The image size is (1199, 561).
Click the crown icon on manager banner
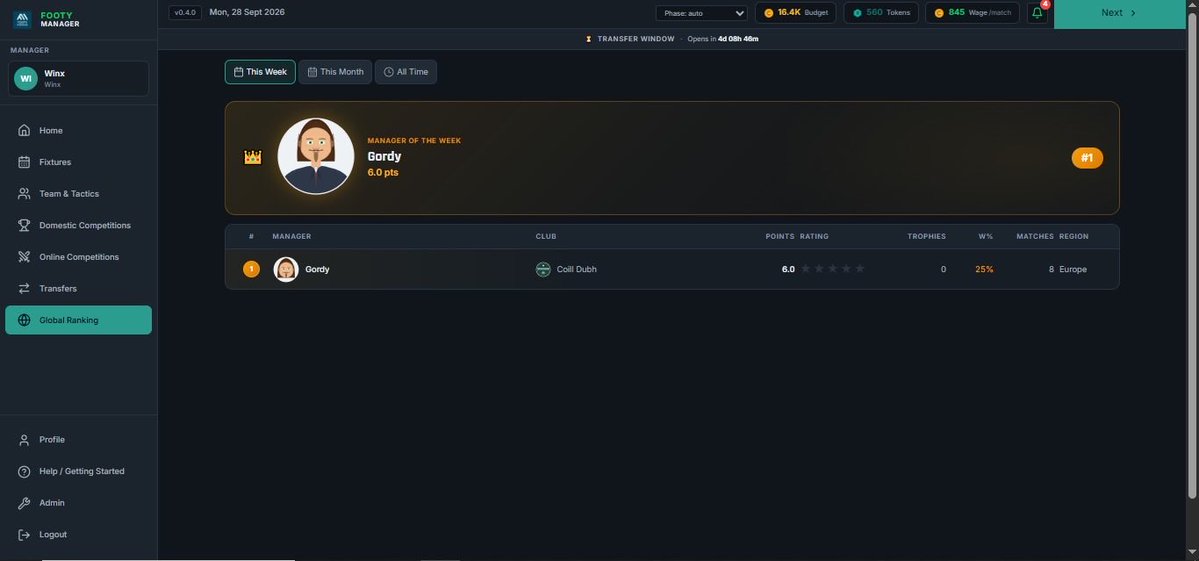(x=253, y=157)
